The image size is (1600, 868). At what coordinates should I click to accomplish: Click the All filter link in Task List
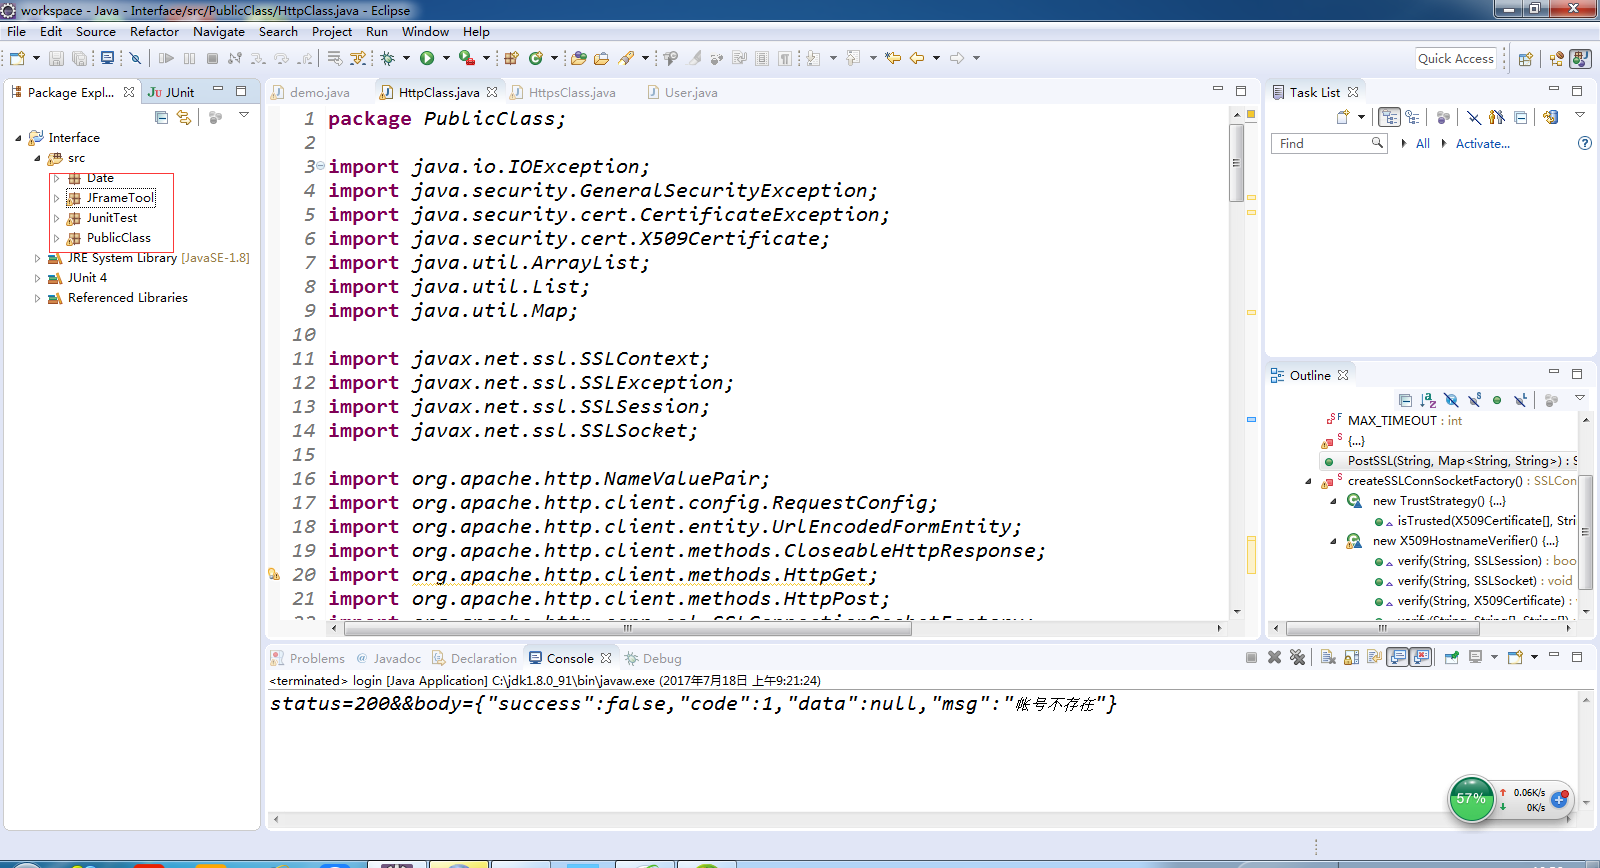click(x=1422, y=144)
